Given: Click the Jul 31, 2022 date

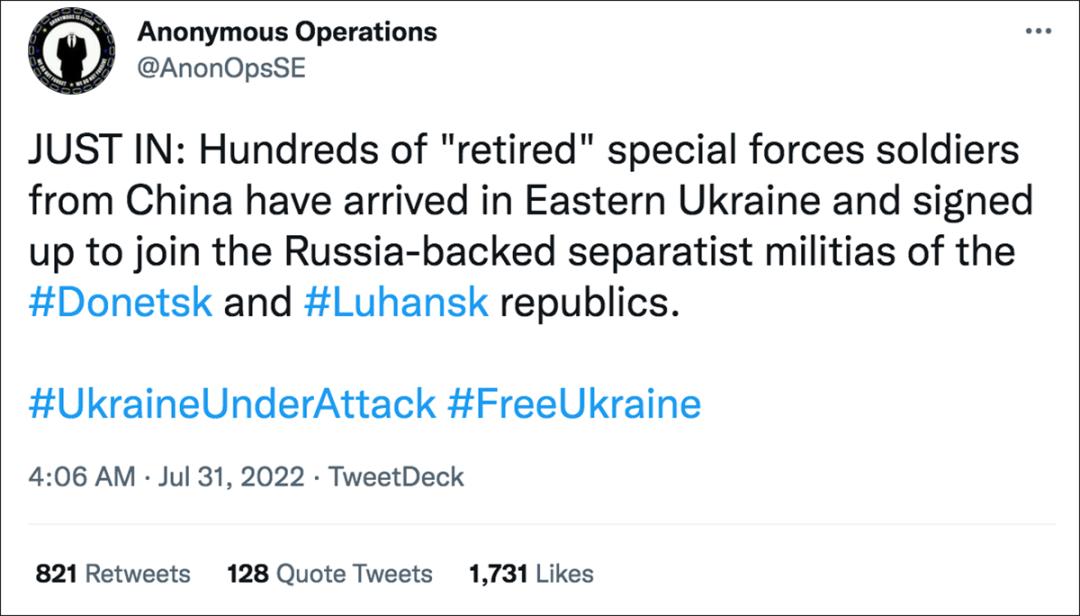Looking at the screenshot, I should [229, 477].
